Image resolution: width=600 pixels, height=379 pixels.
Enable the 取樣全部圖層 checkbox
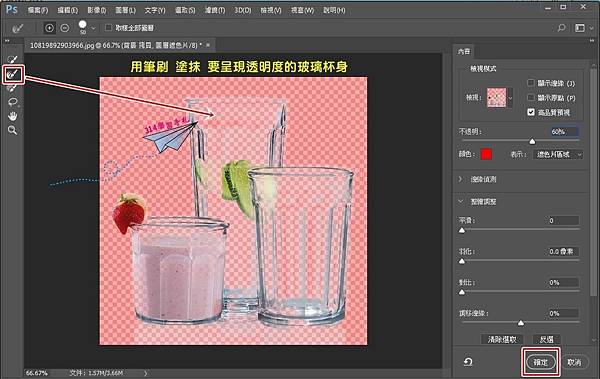109,28
